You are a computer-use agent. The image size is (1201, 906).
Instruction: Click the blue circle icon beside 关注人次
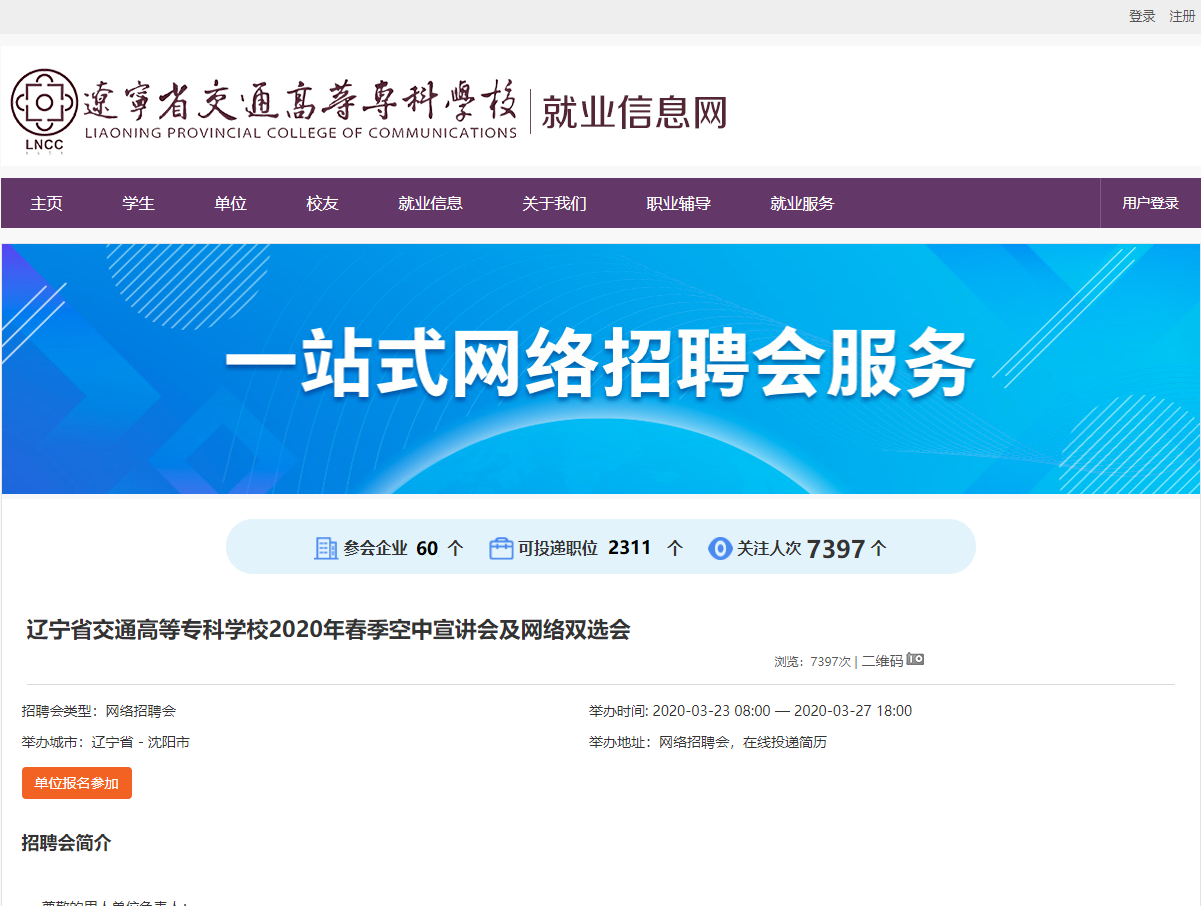pyautogui.click(x=720, y=548)
